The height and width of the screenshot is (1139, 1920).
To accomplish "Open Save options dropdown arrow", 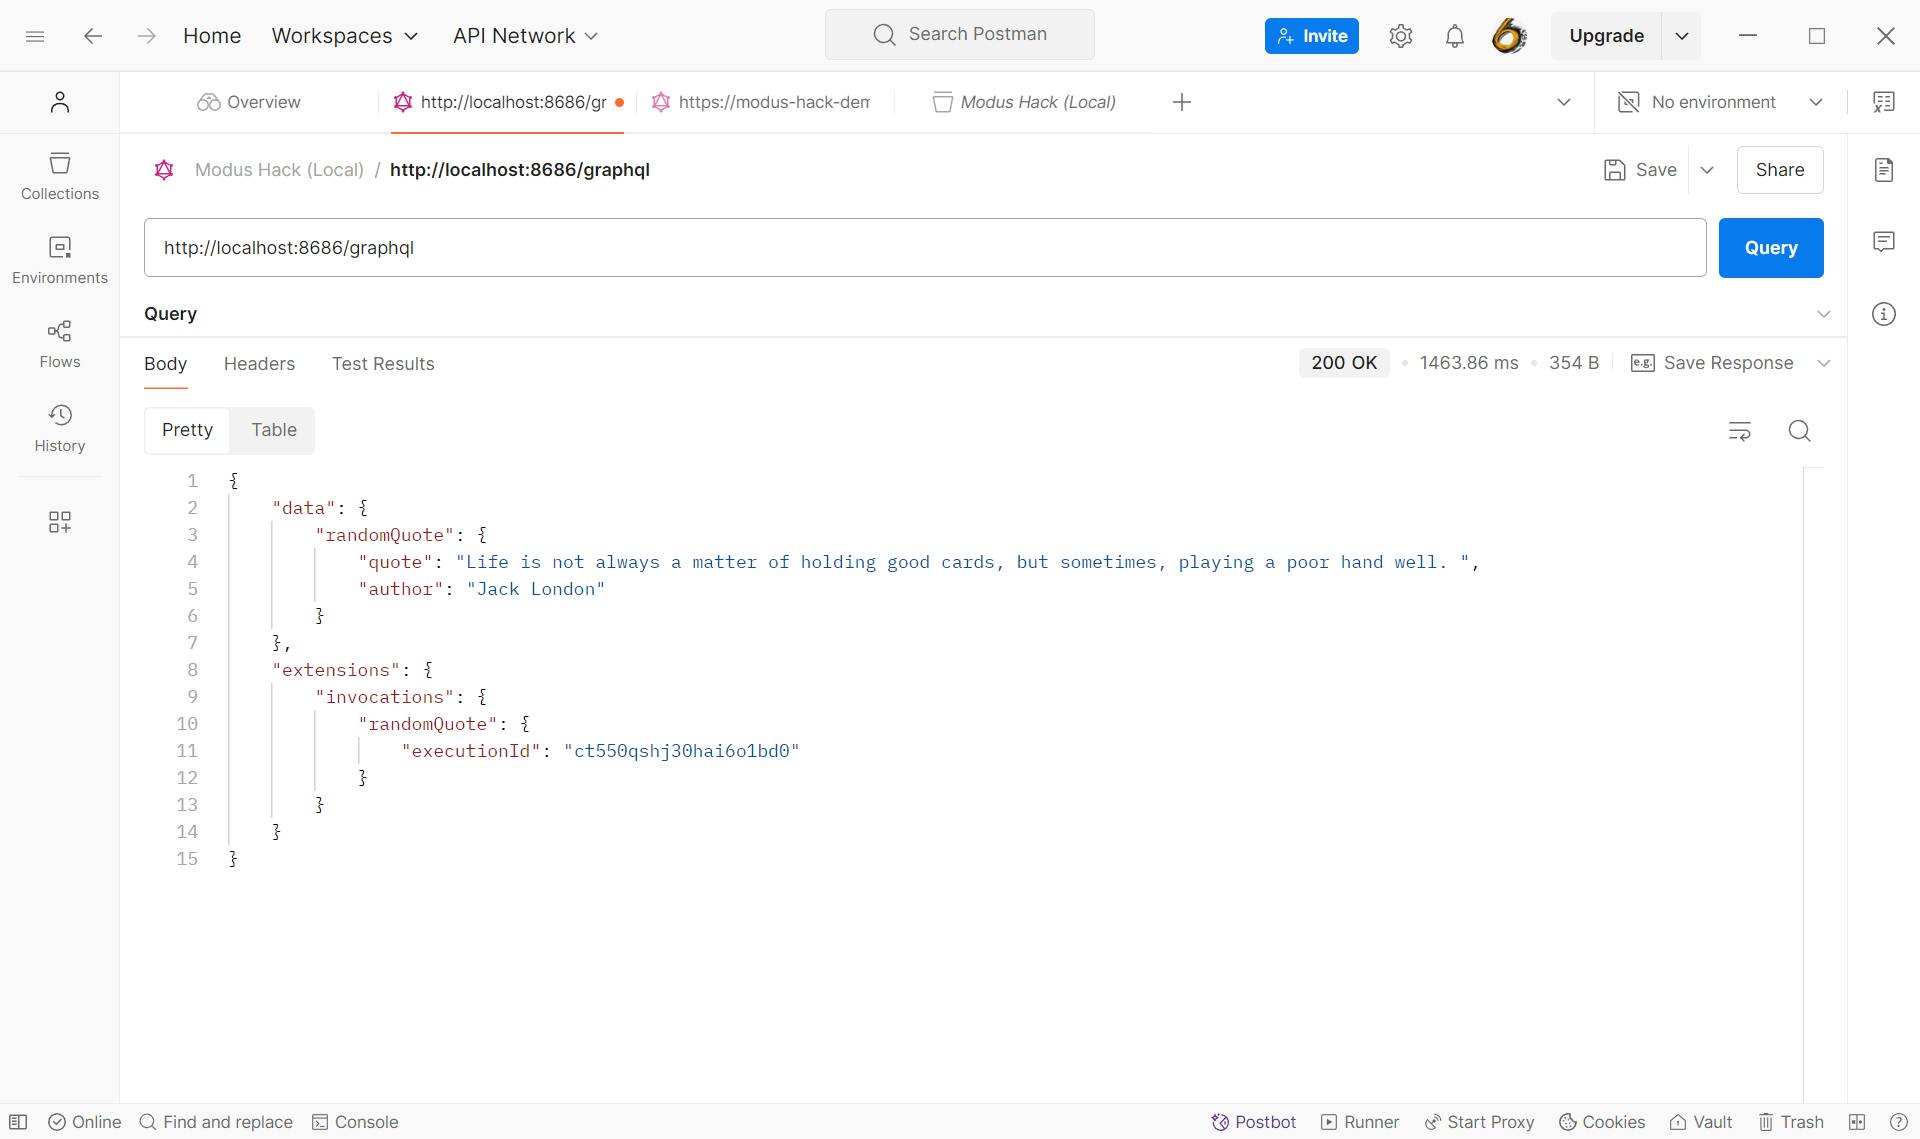I will click(1707, 170).
